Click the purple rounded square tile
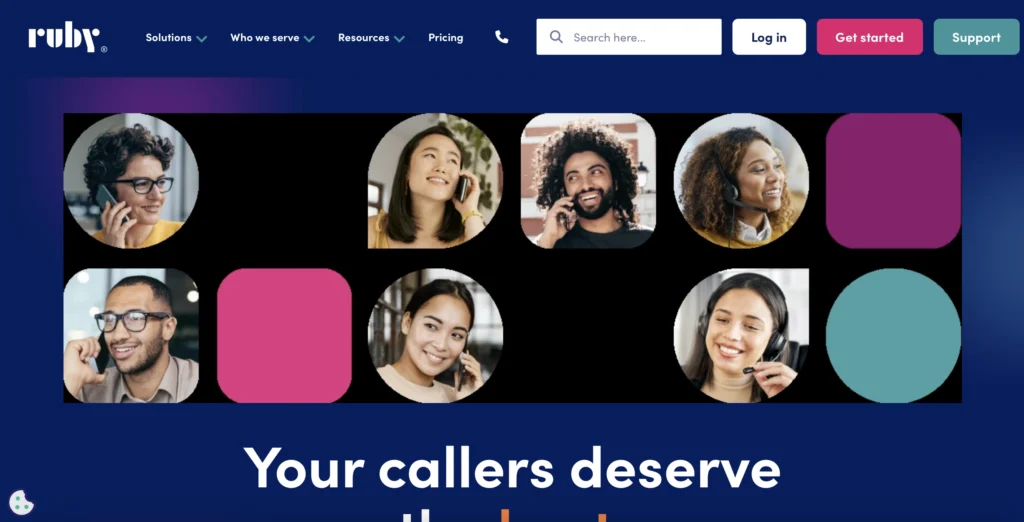Screen dimensions: 1024x522 [x=893, y=181]
